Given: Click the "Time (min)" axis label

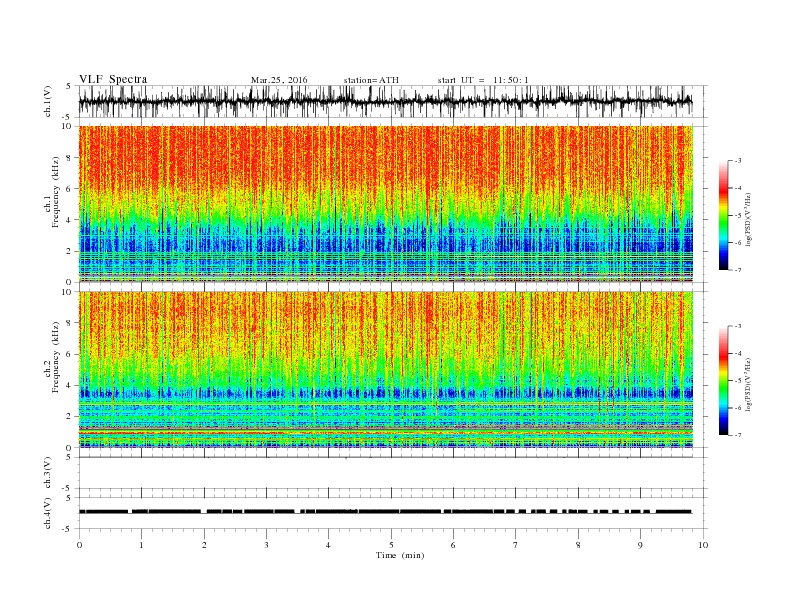Looking at the screenshot, I should coord(400,555).
